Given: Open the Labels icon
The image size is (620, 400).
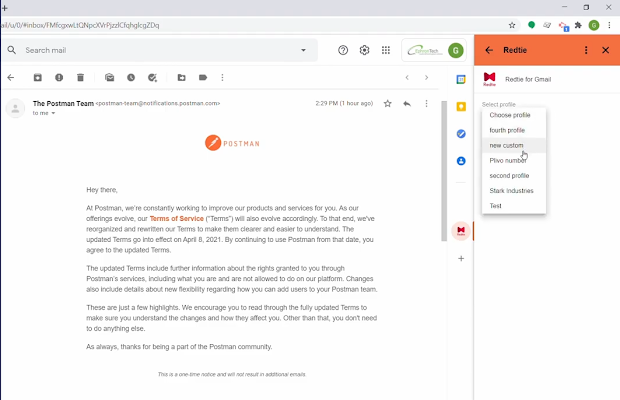Looking at the screenshot, I should (203, 77).
